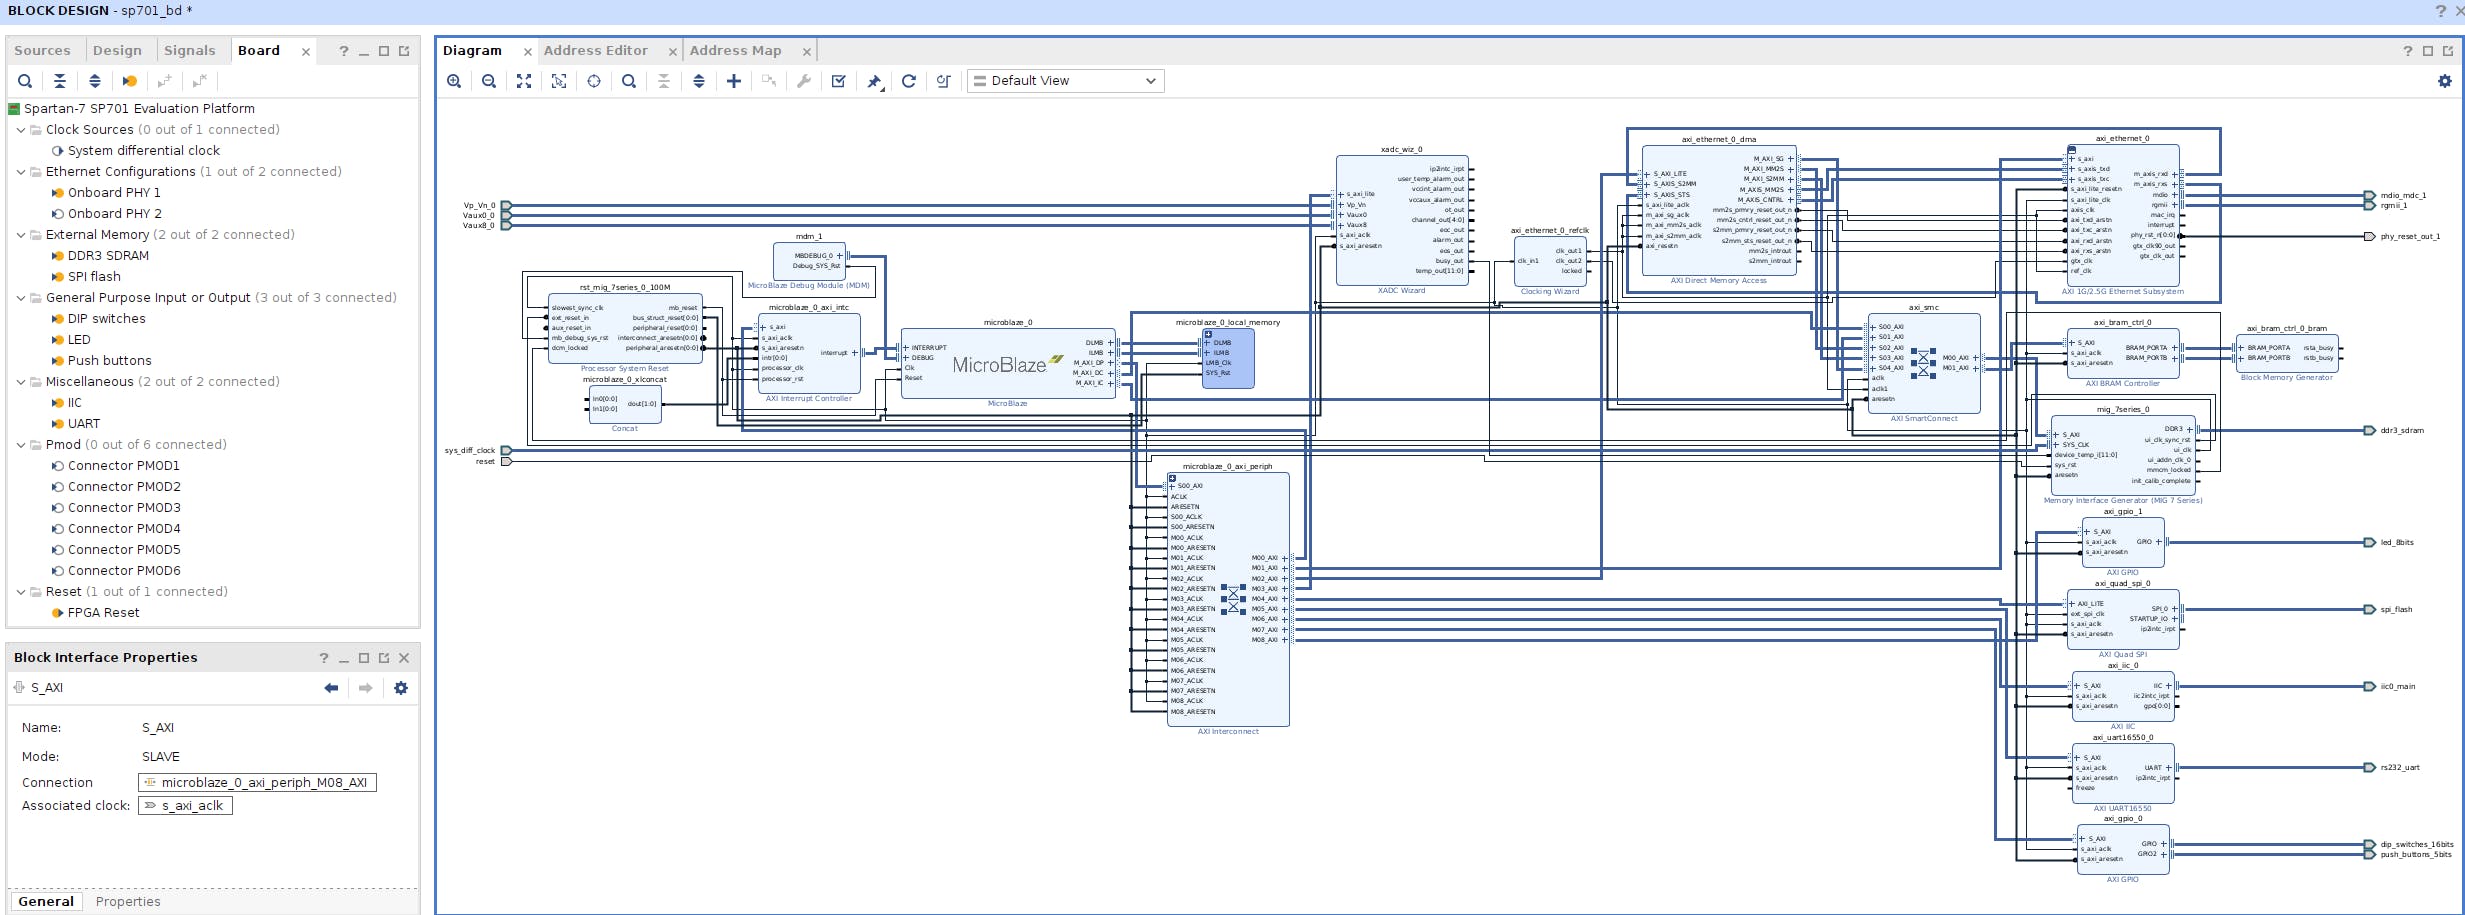Validate design with checkmark icon

[839, 81]
